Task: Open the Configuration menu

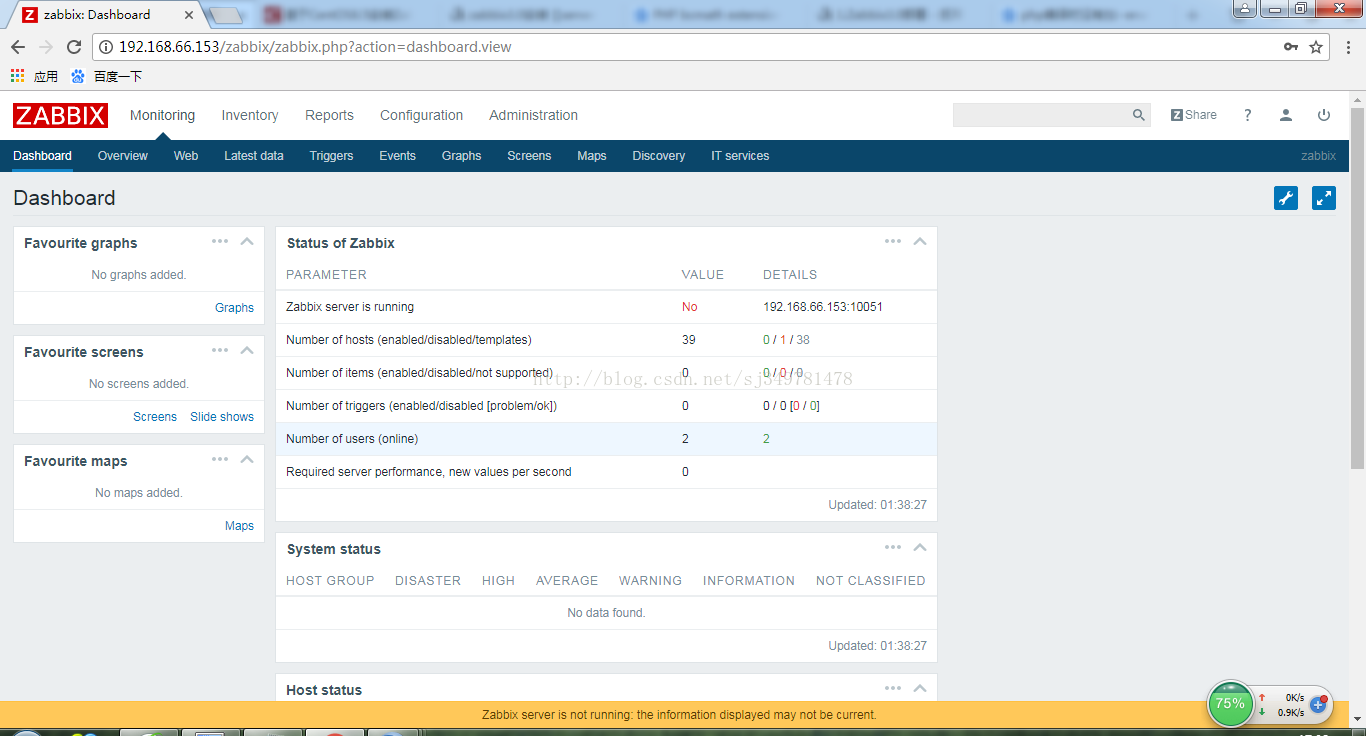Action: pyautogui.click(x=421, y=115)
